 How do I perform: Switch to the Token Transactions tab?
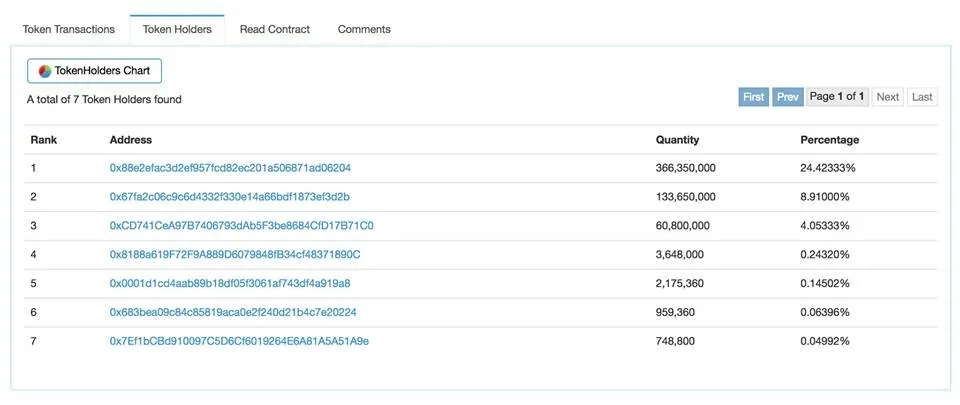pos(69,29)
